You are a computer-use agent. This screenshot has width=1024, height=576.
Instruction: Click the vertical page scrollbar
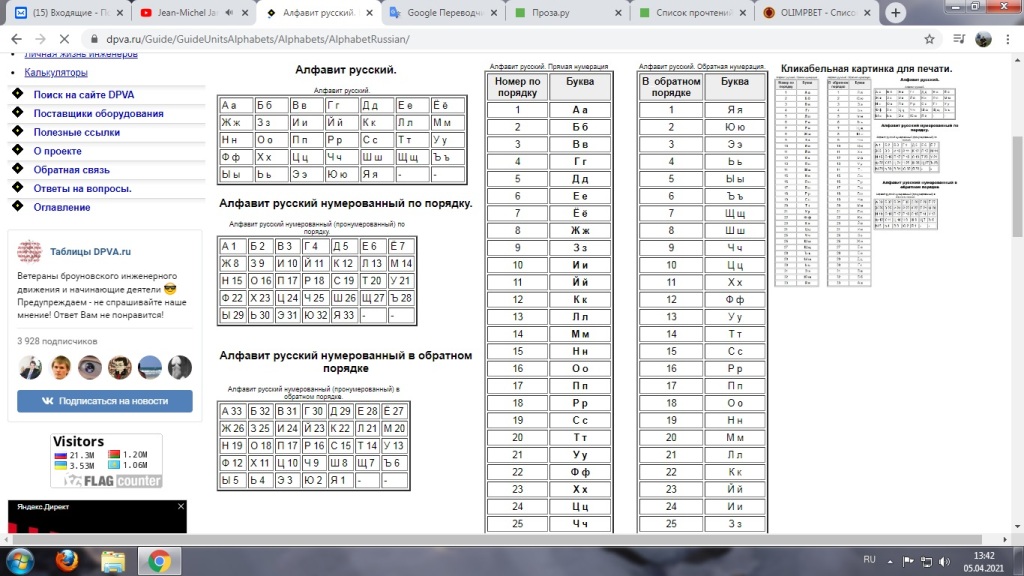pyautogui.click(x=1017, y=187)
